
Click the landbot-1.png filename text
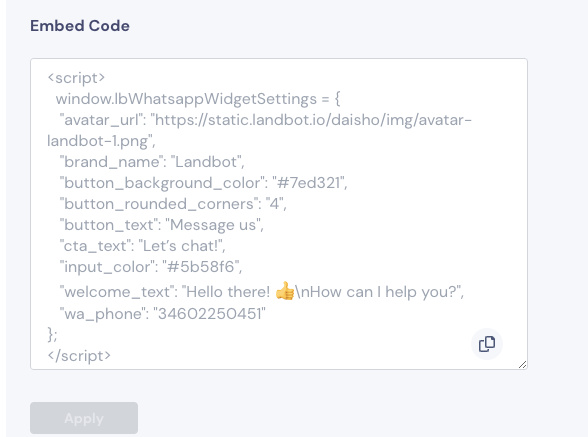point(98,141)
